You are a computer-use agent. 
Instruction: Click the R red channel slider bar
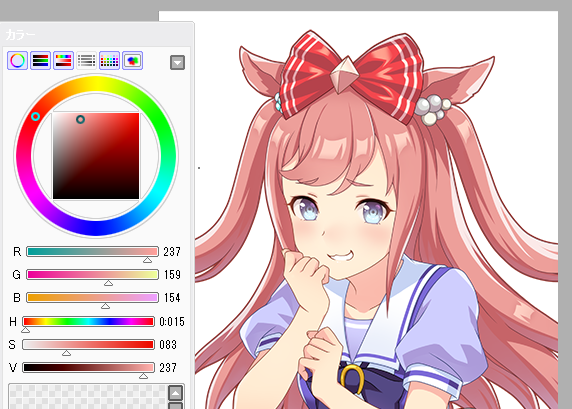[x=92, y=251]
